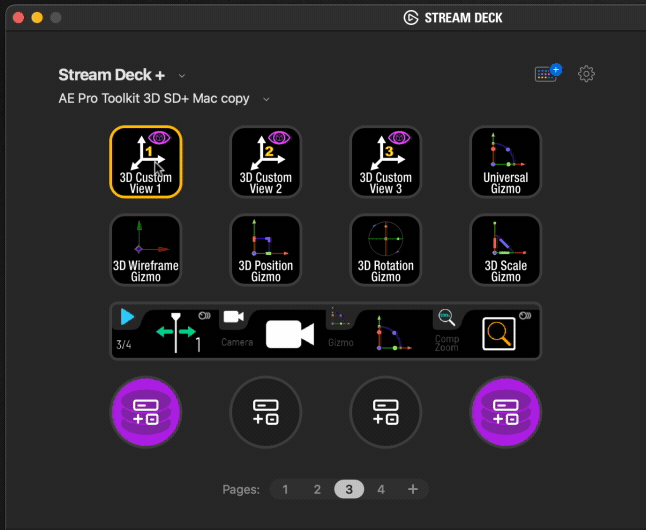
Task: Select the 3D Wireframe Gizmo key
Action: point(146,250)
